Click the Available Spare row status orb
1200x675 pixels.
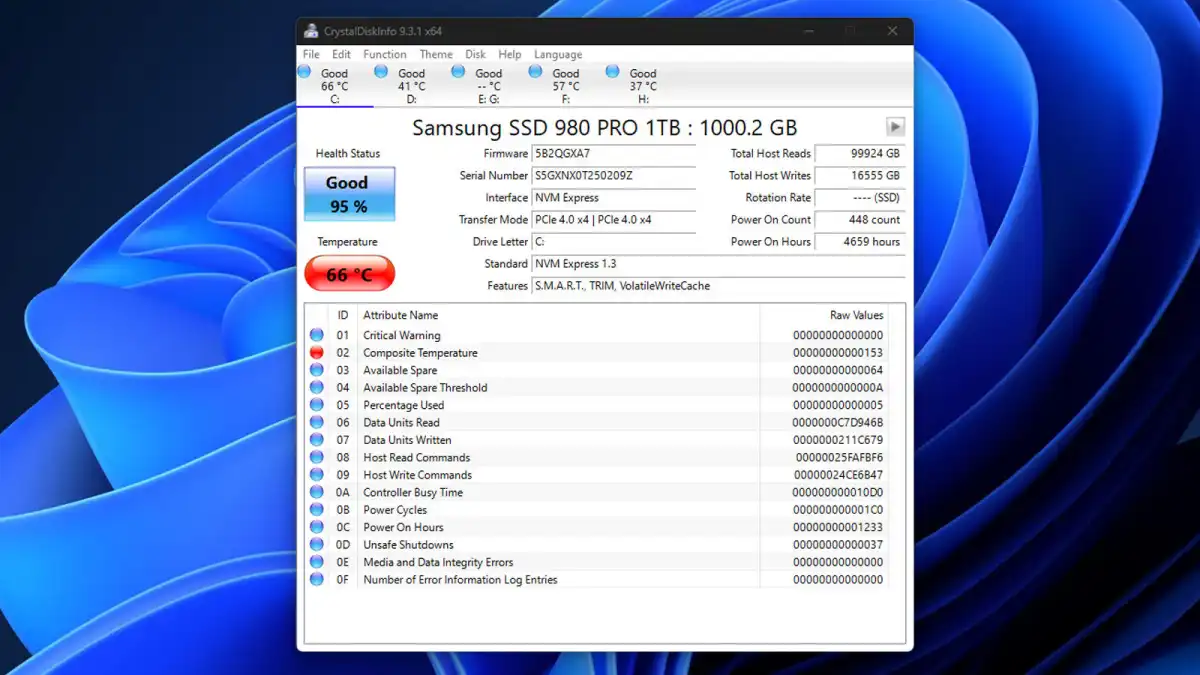coord(317,370)
